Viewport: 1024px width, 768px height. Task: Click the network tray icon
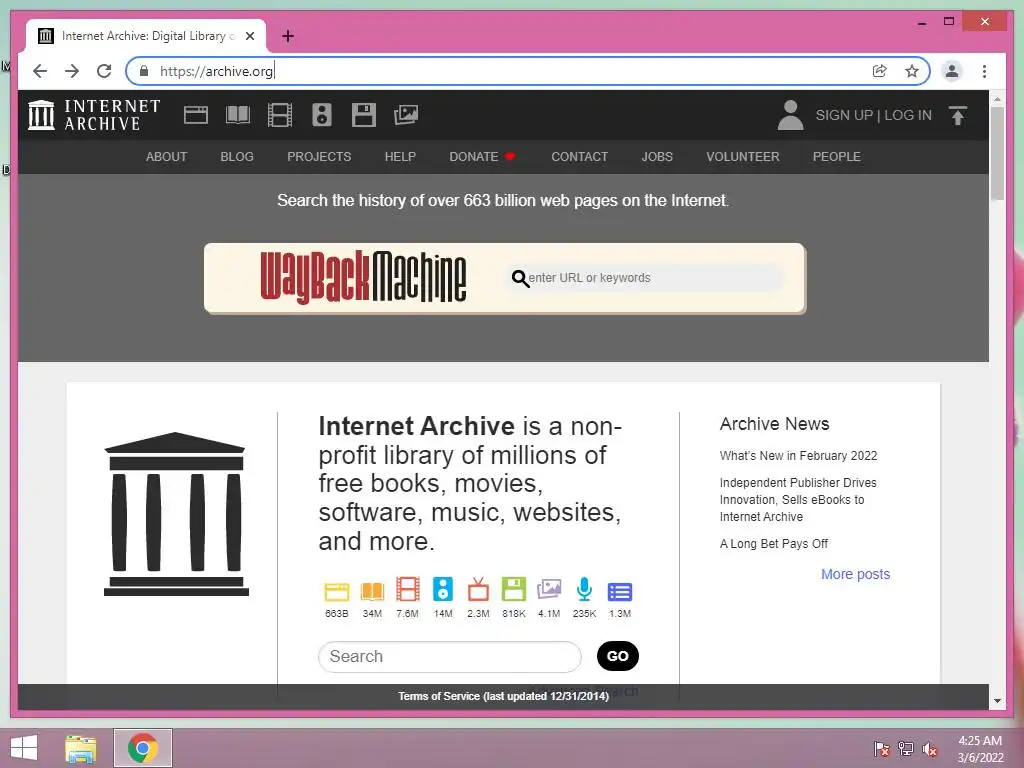point(906,748)
